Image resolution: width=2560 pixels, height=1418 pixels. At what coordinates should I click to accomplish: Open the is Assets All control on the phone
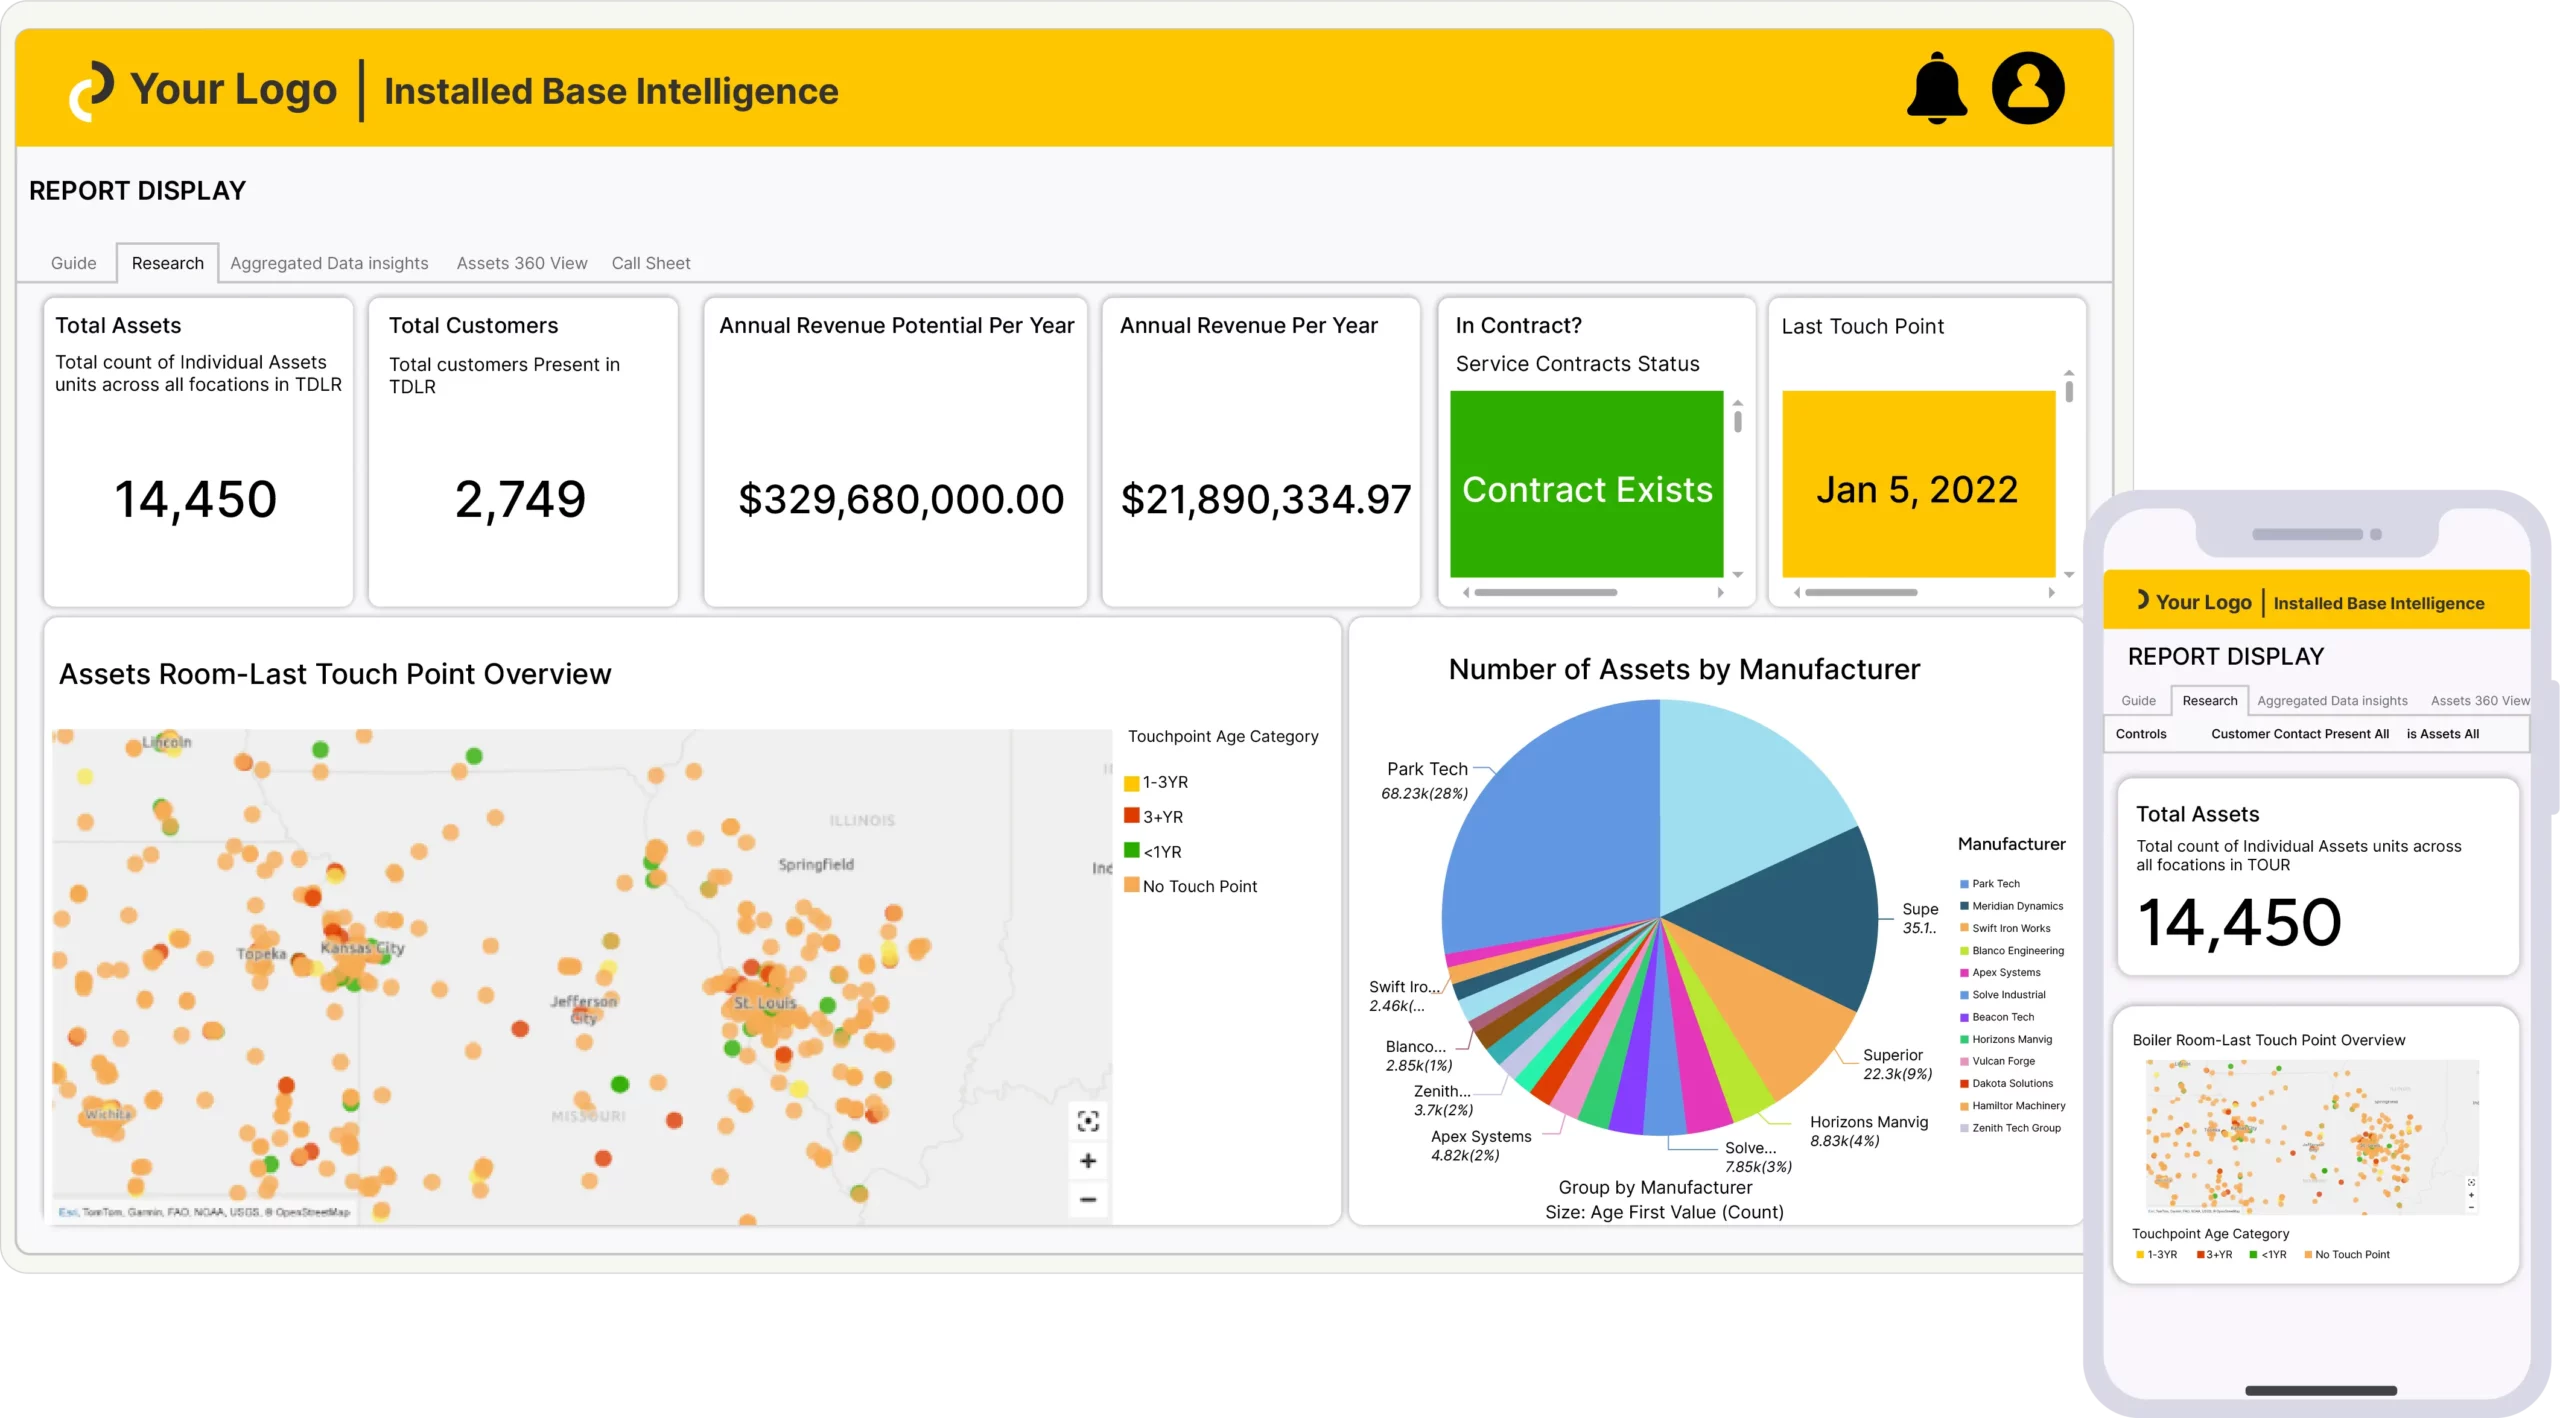click(2442, 734)
